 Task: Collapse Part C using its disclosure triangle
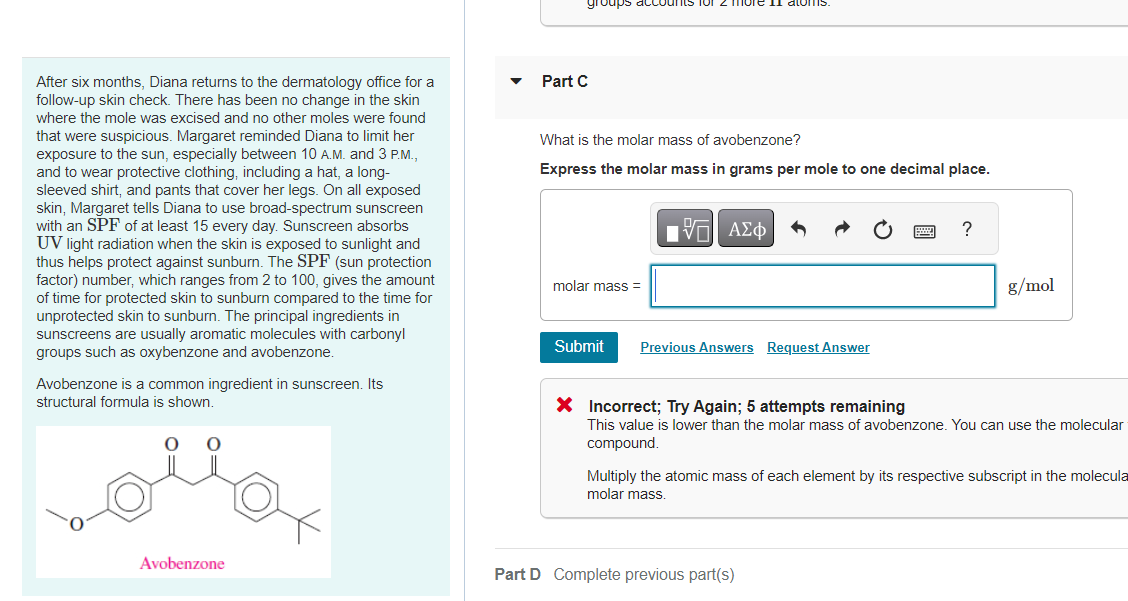click(x=514, y=81)
